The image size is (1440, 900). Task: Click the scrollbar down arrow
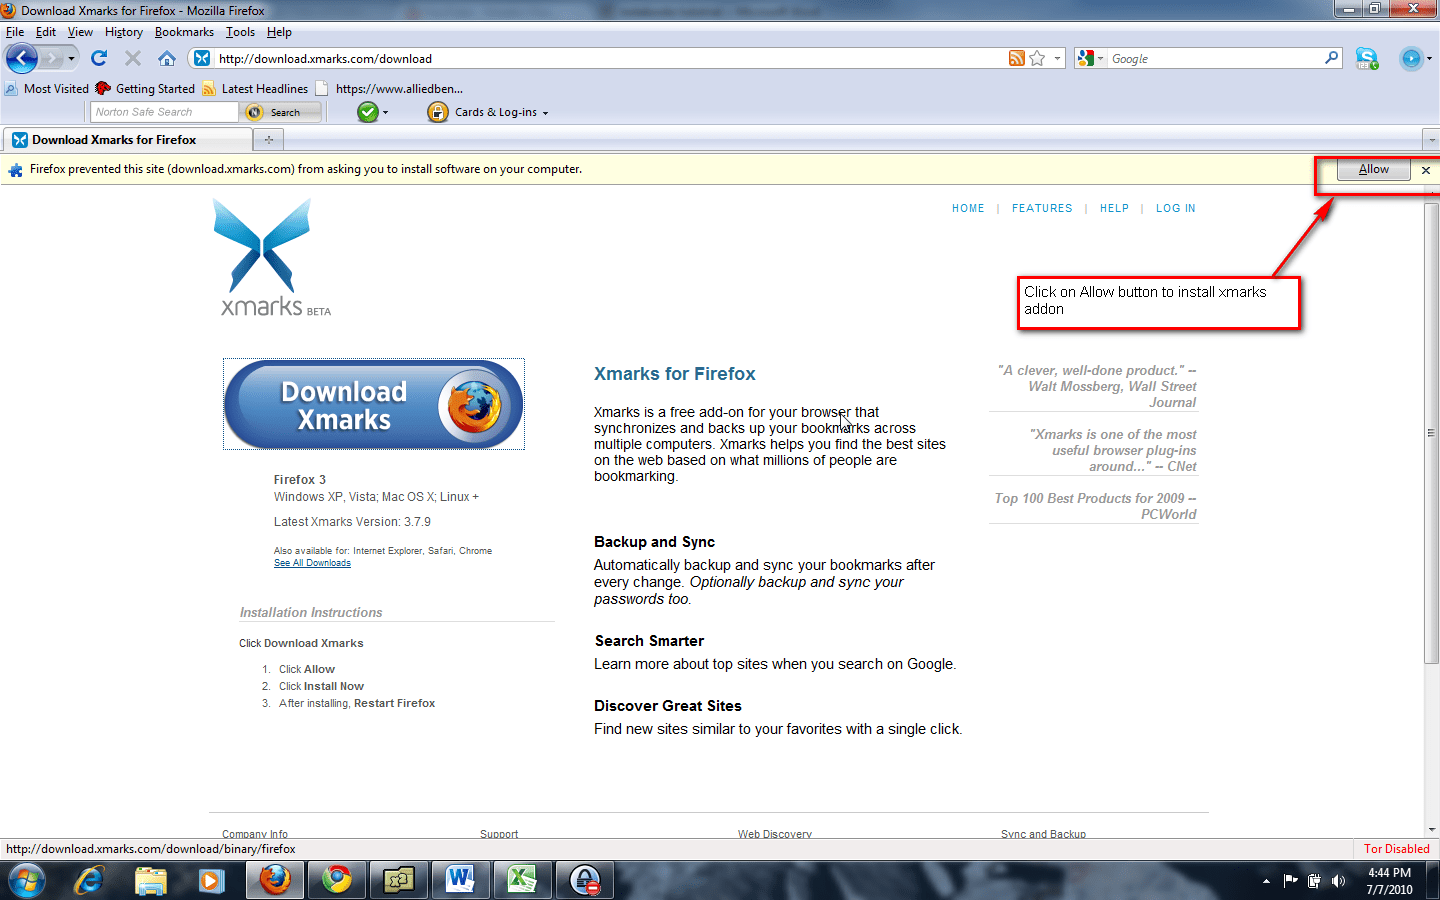click(x=1431, y=829)
